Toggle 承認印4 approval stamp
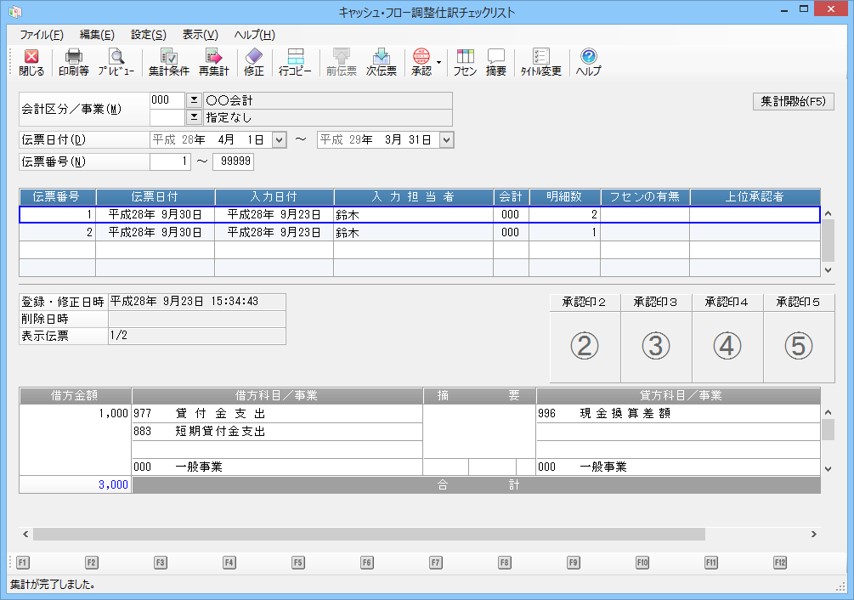 727,345
